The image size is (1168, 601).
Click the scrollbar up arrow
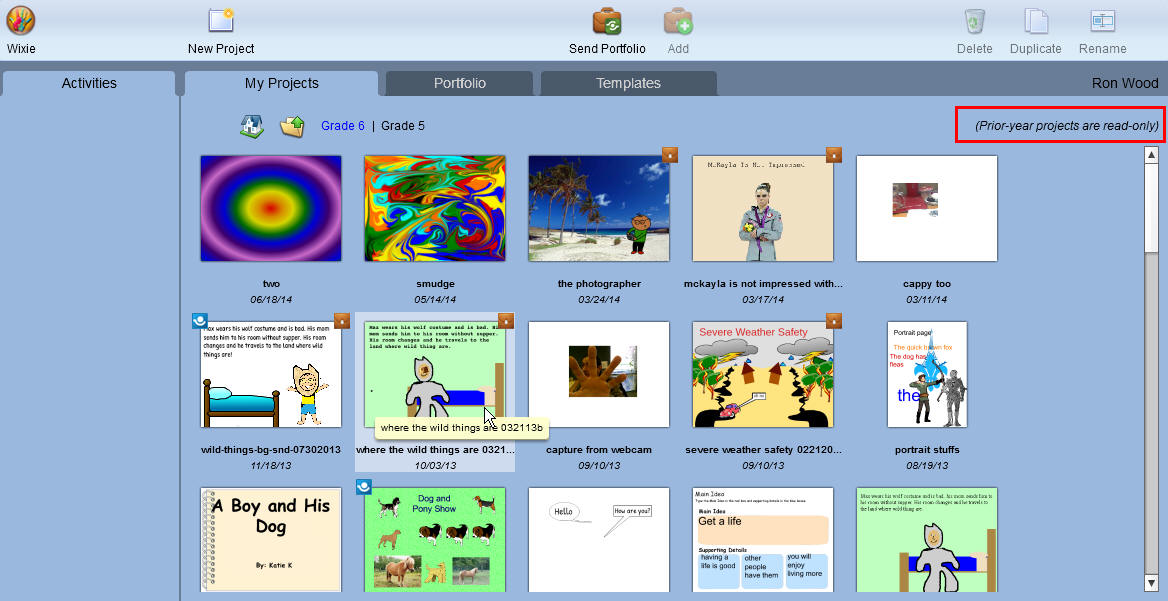1151,155
